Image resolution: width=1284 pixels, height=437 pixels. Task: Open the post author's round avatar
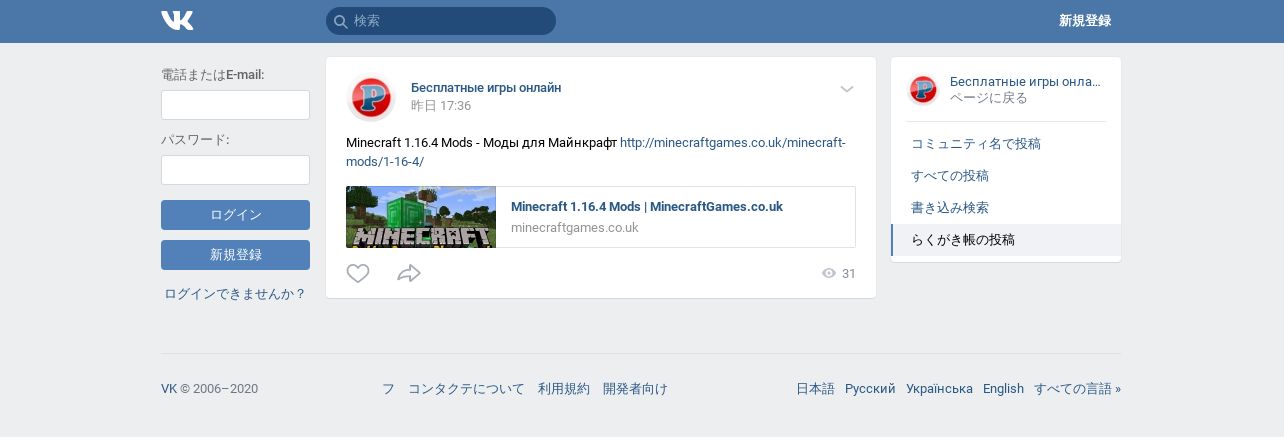[x=371, y=98]
